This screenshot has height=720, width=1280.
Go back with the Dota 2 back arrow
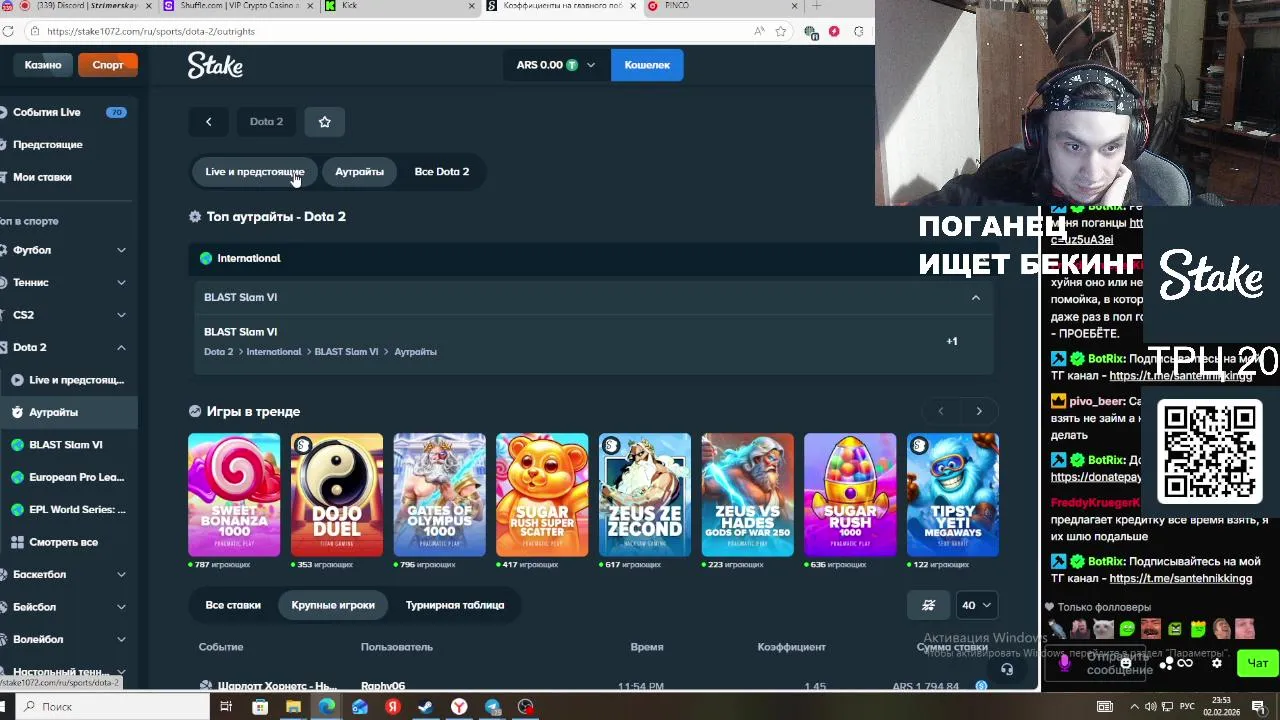coord(209,122)
